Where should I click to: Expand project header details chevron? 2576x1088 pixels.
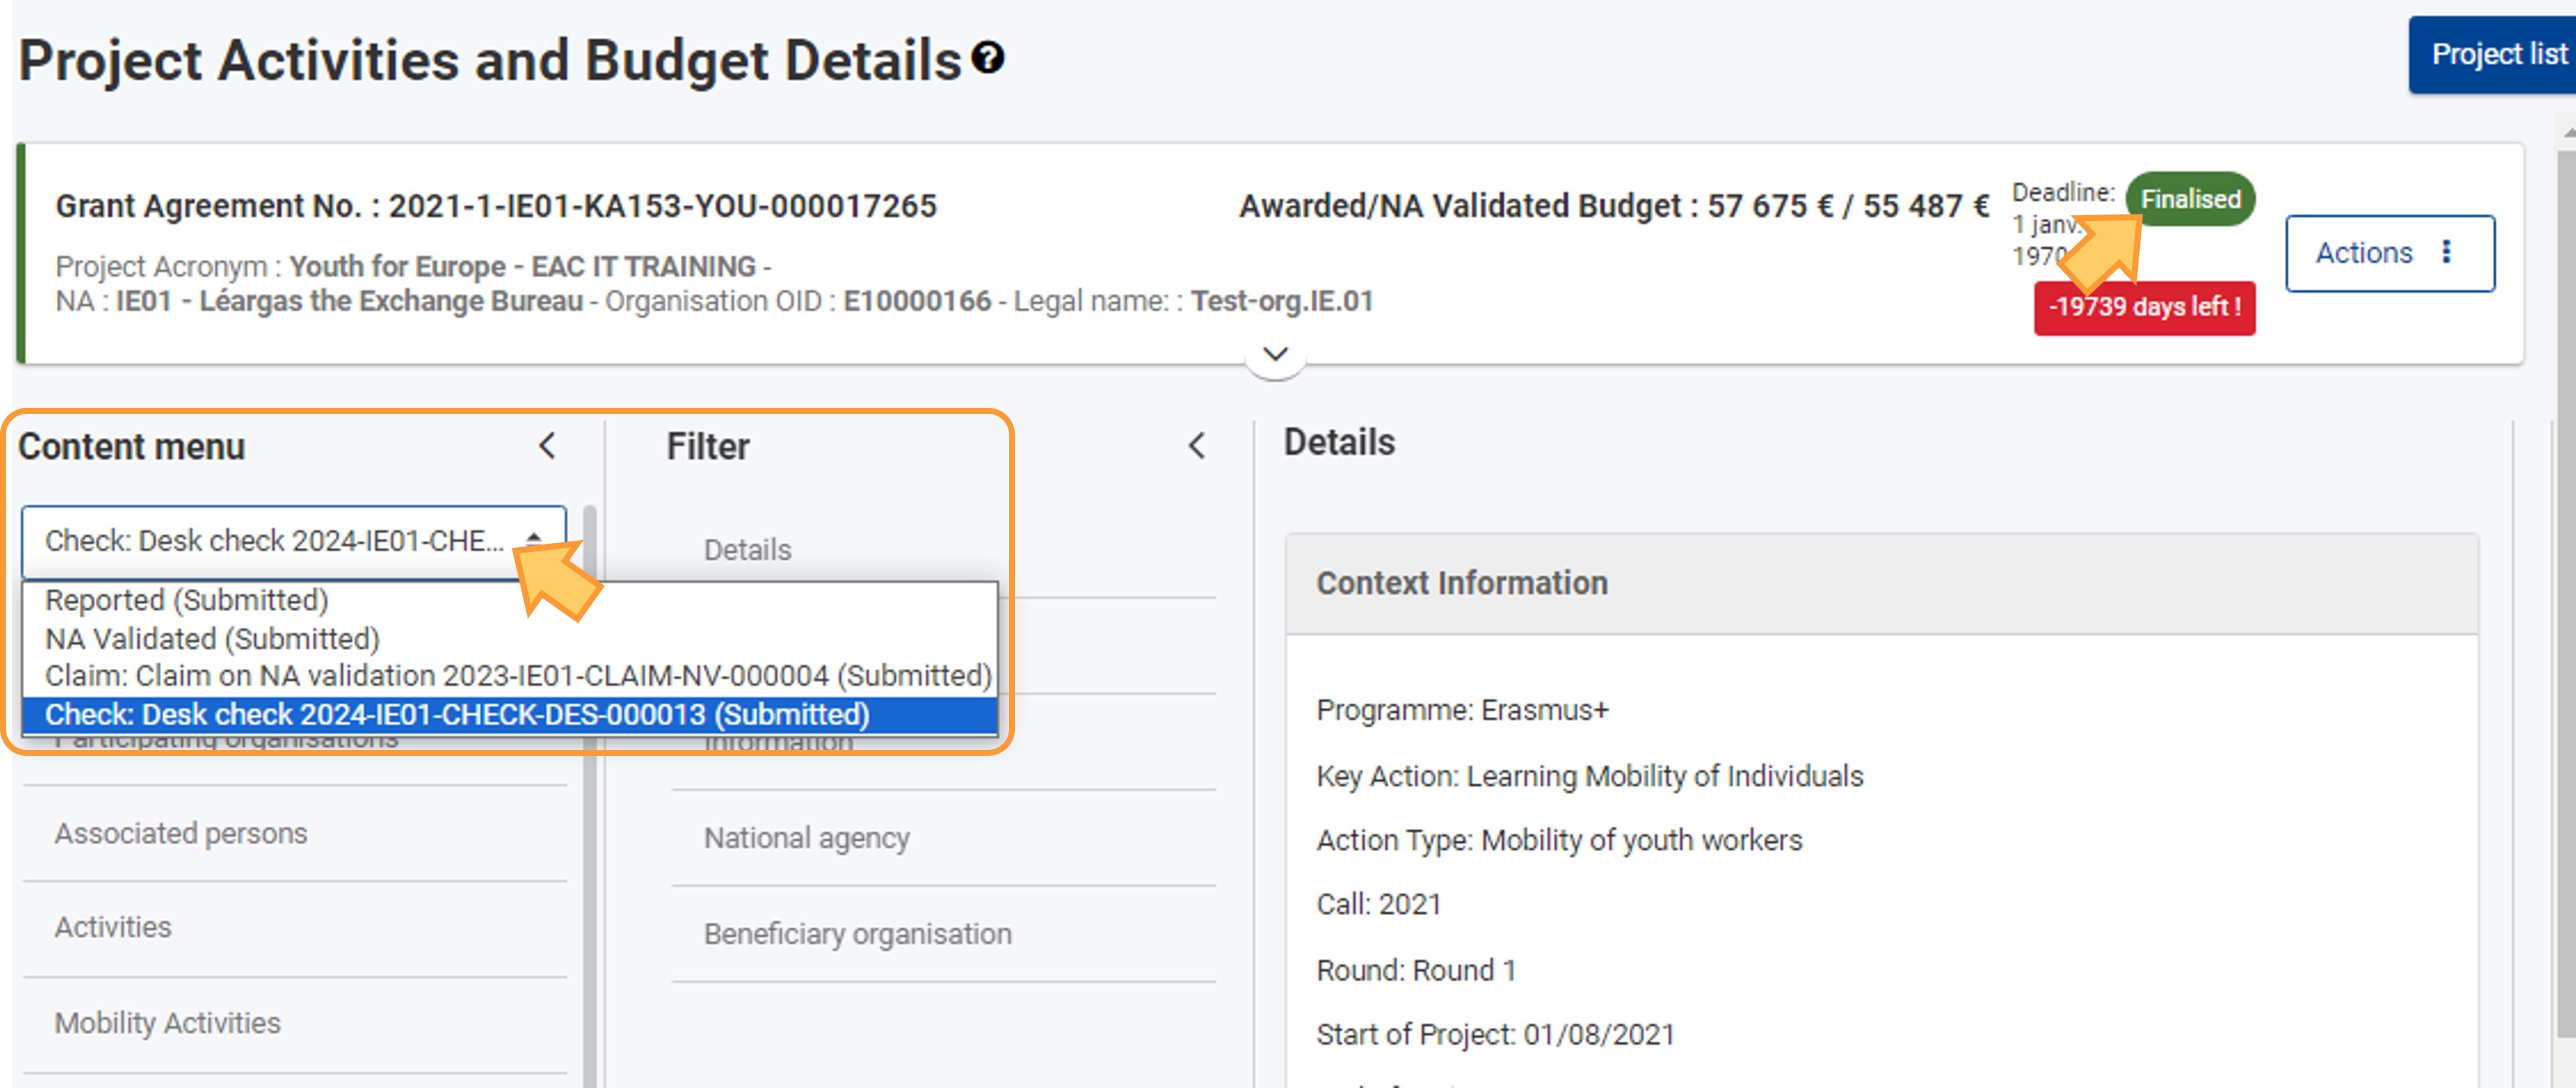[x=1274, y=355]
